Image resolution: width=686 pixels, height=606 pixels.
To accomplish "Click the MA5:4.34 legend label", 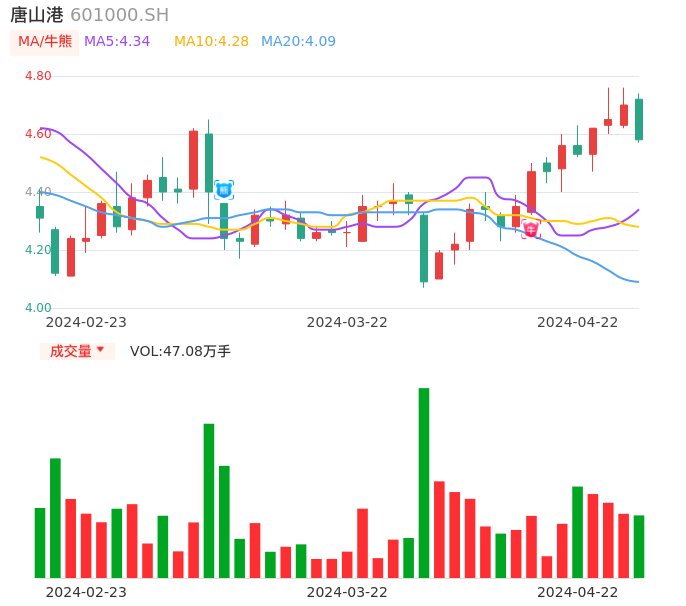I will (x=117, y=42).
